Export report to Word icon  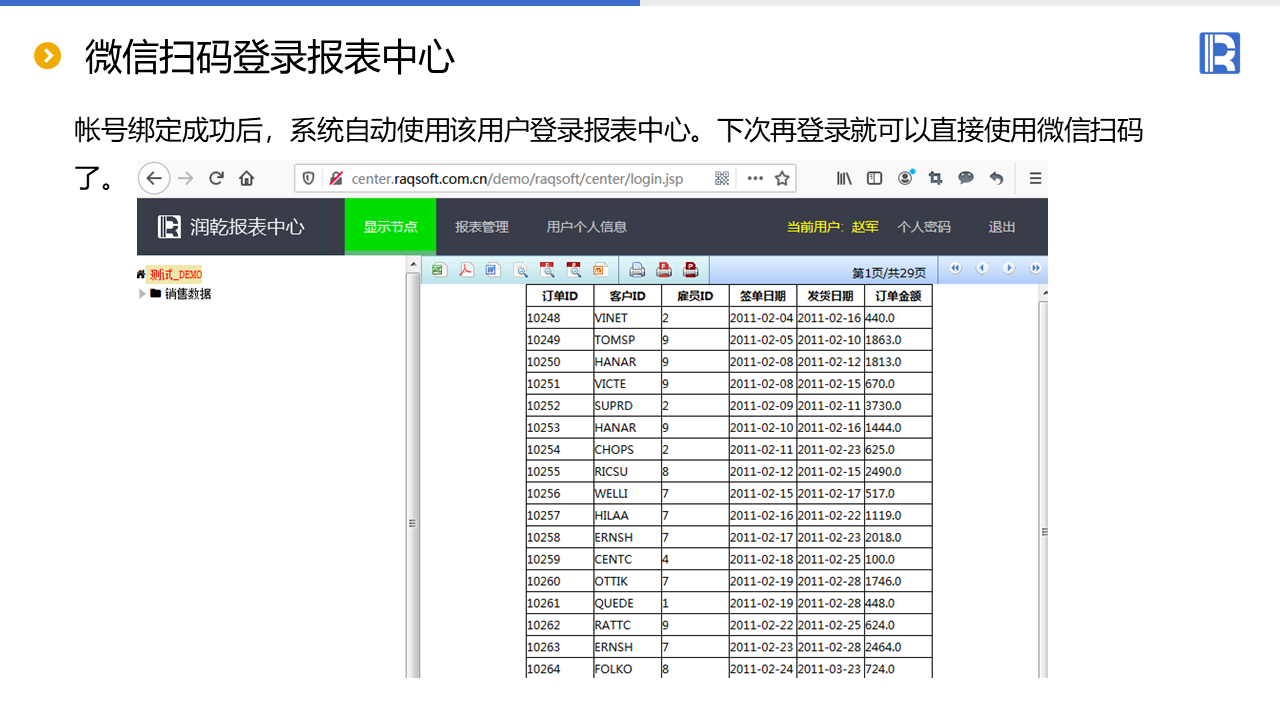tap(492, 269)
